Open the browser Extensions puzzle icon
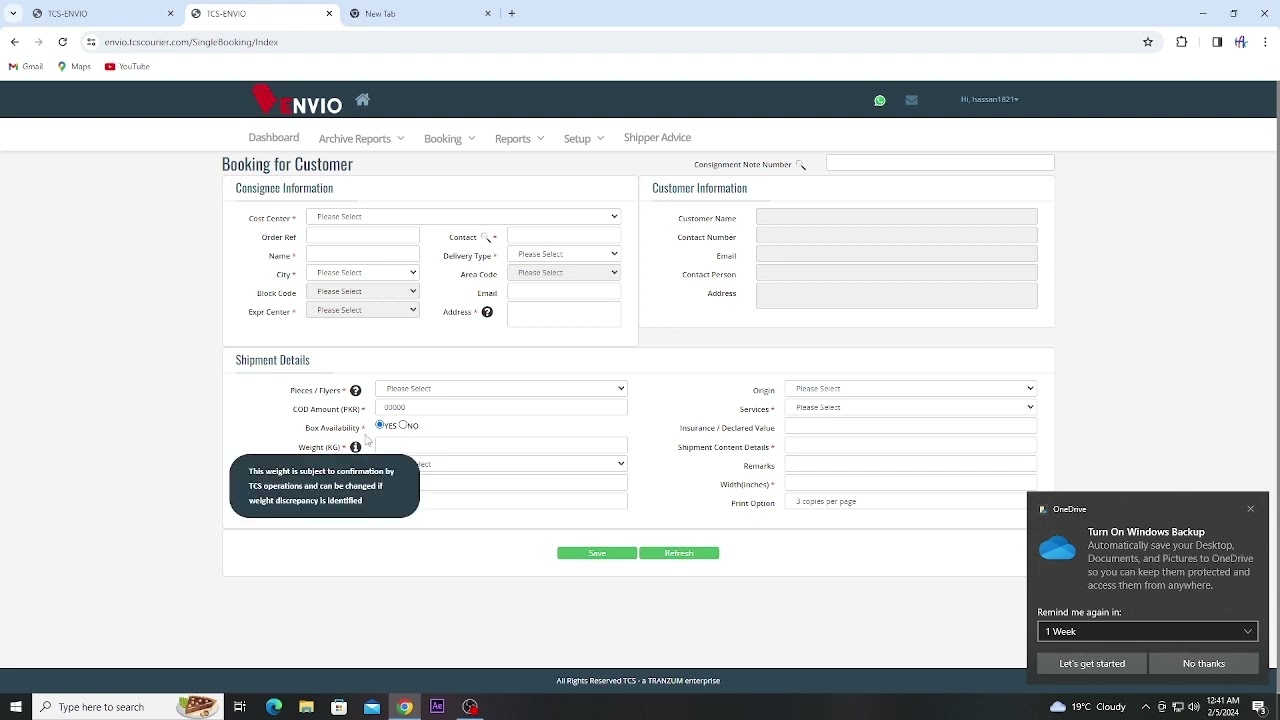 [x=1182, y=42]
